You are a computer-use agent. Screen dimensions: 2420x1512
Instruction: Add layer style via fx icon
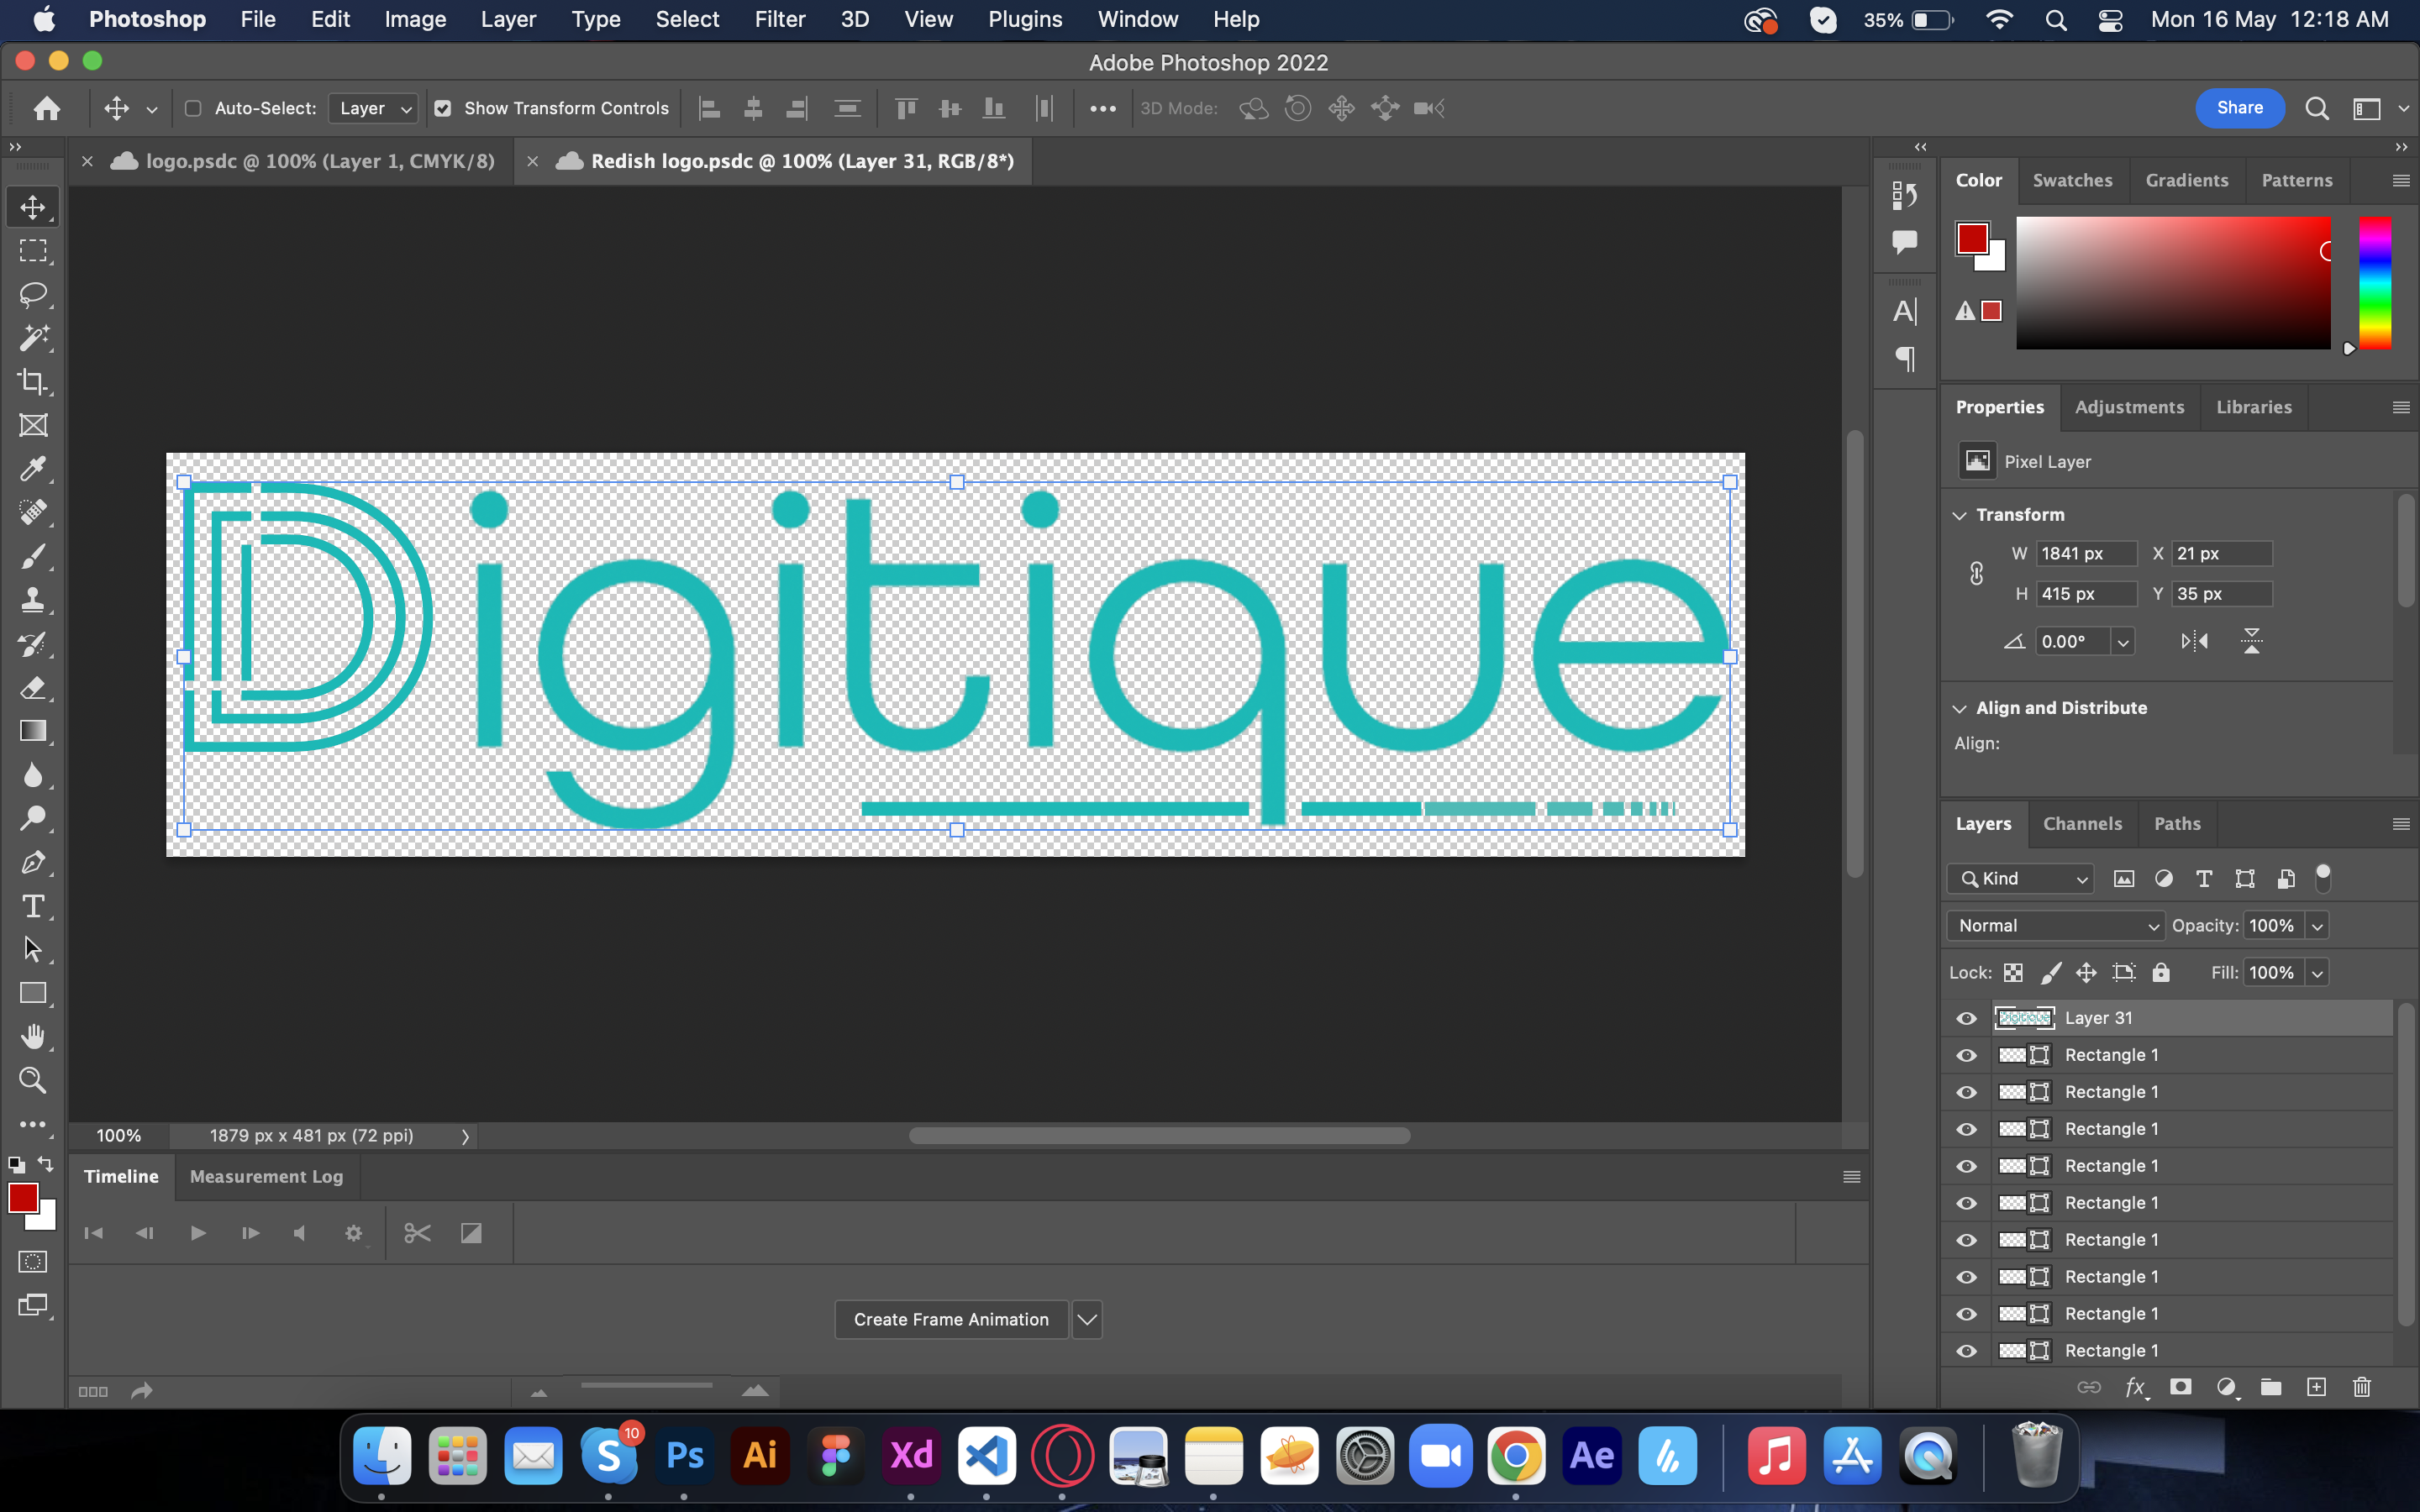click(x=2135, y=1387)
